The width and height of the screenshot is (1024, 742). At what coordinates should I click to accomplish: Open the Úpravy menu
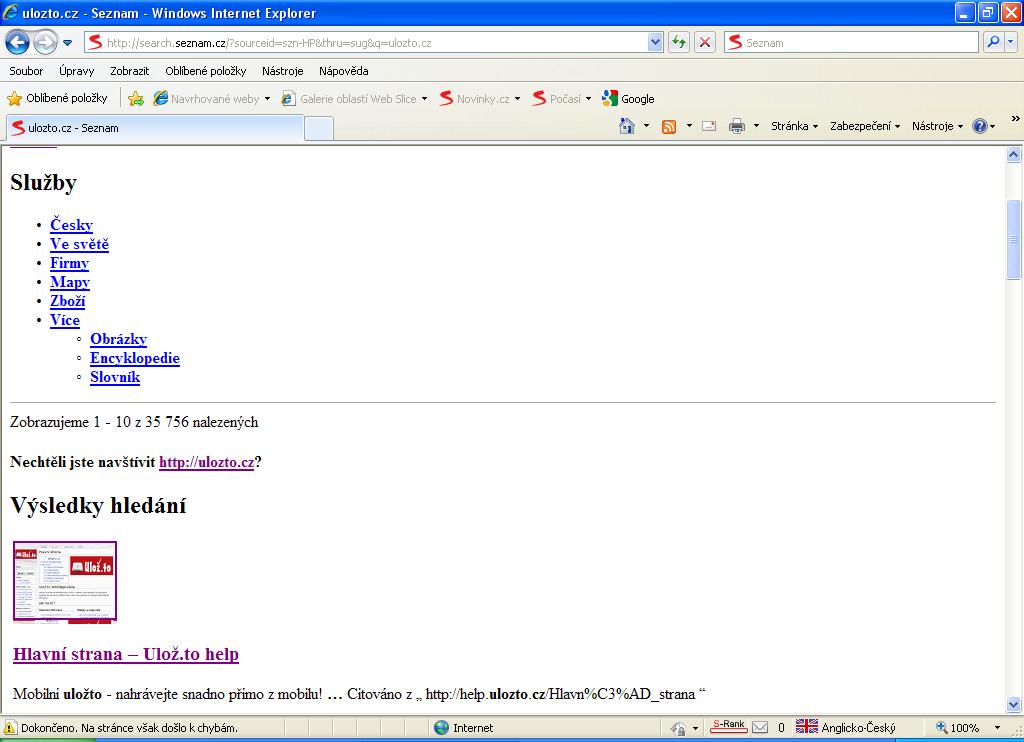76,71
